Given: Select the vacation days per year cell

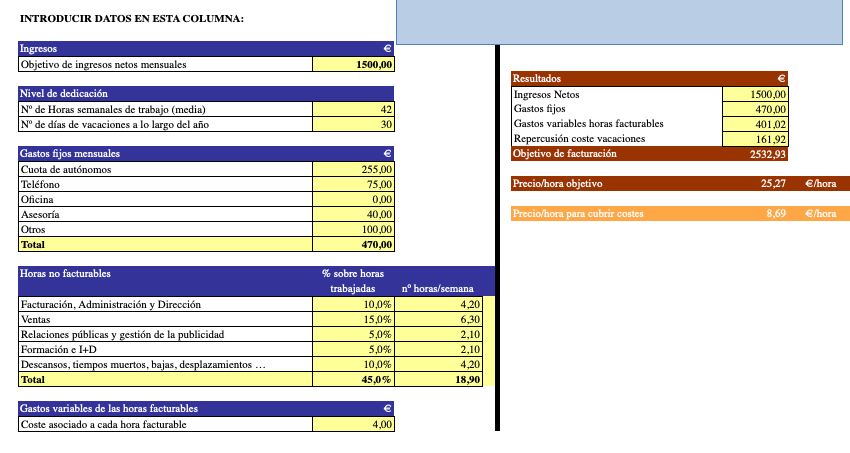Looking at the screenshot, I should click(354, 125).
